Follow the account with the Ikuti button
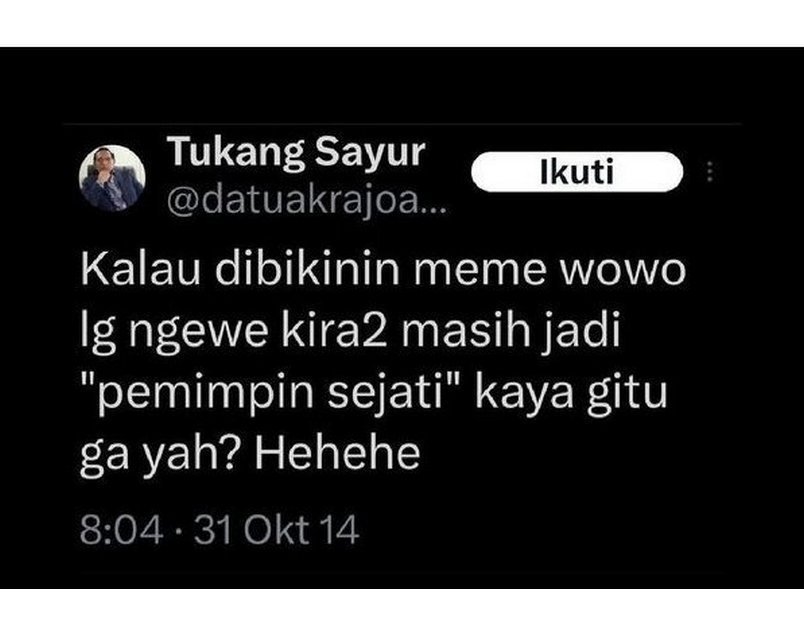This screenshot has height=632, width=804. tap(577, 172)
